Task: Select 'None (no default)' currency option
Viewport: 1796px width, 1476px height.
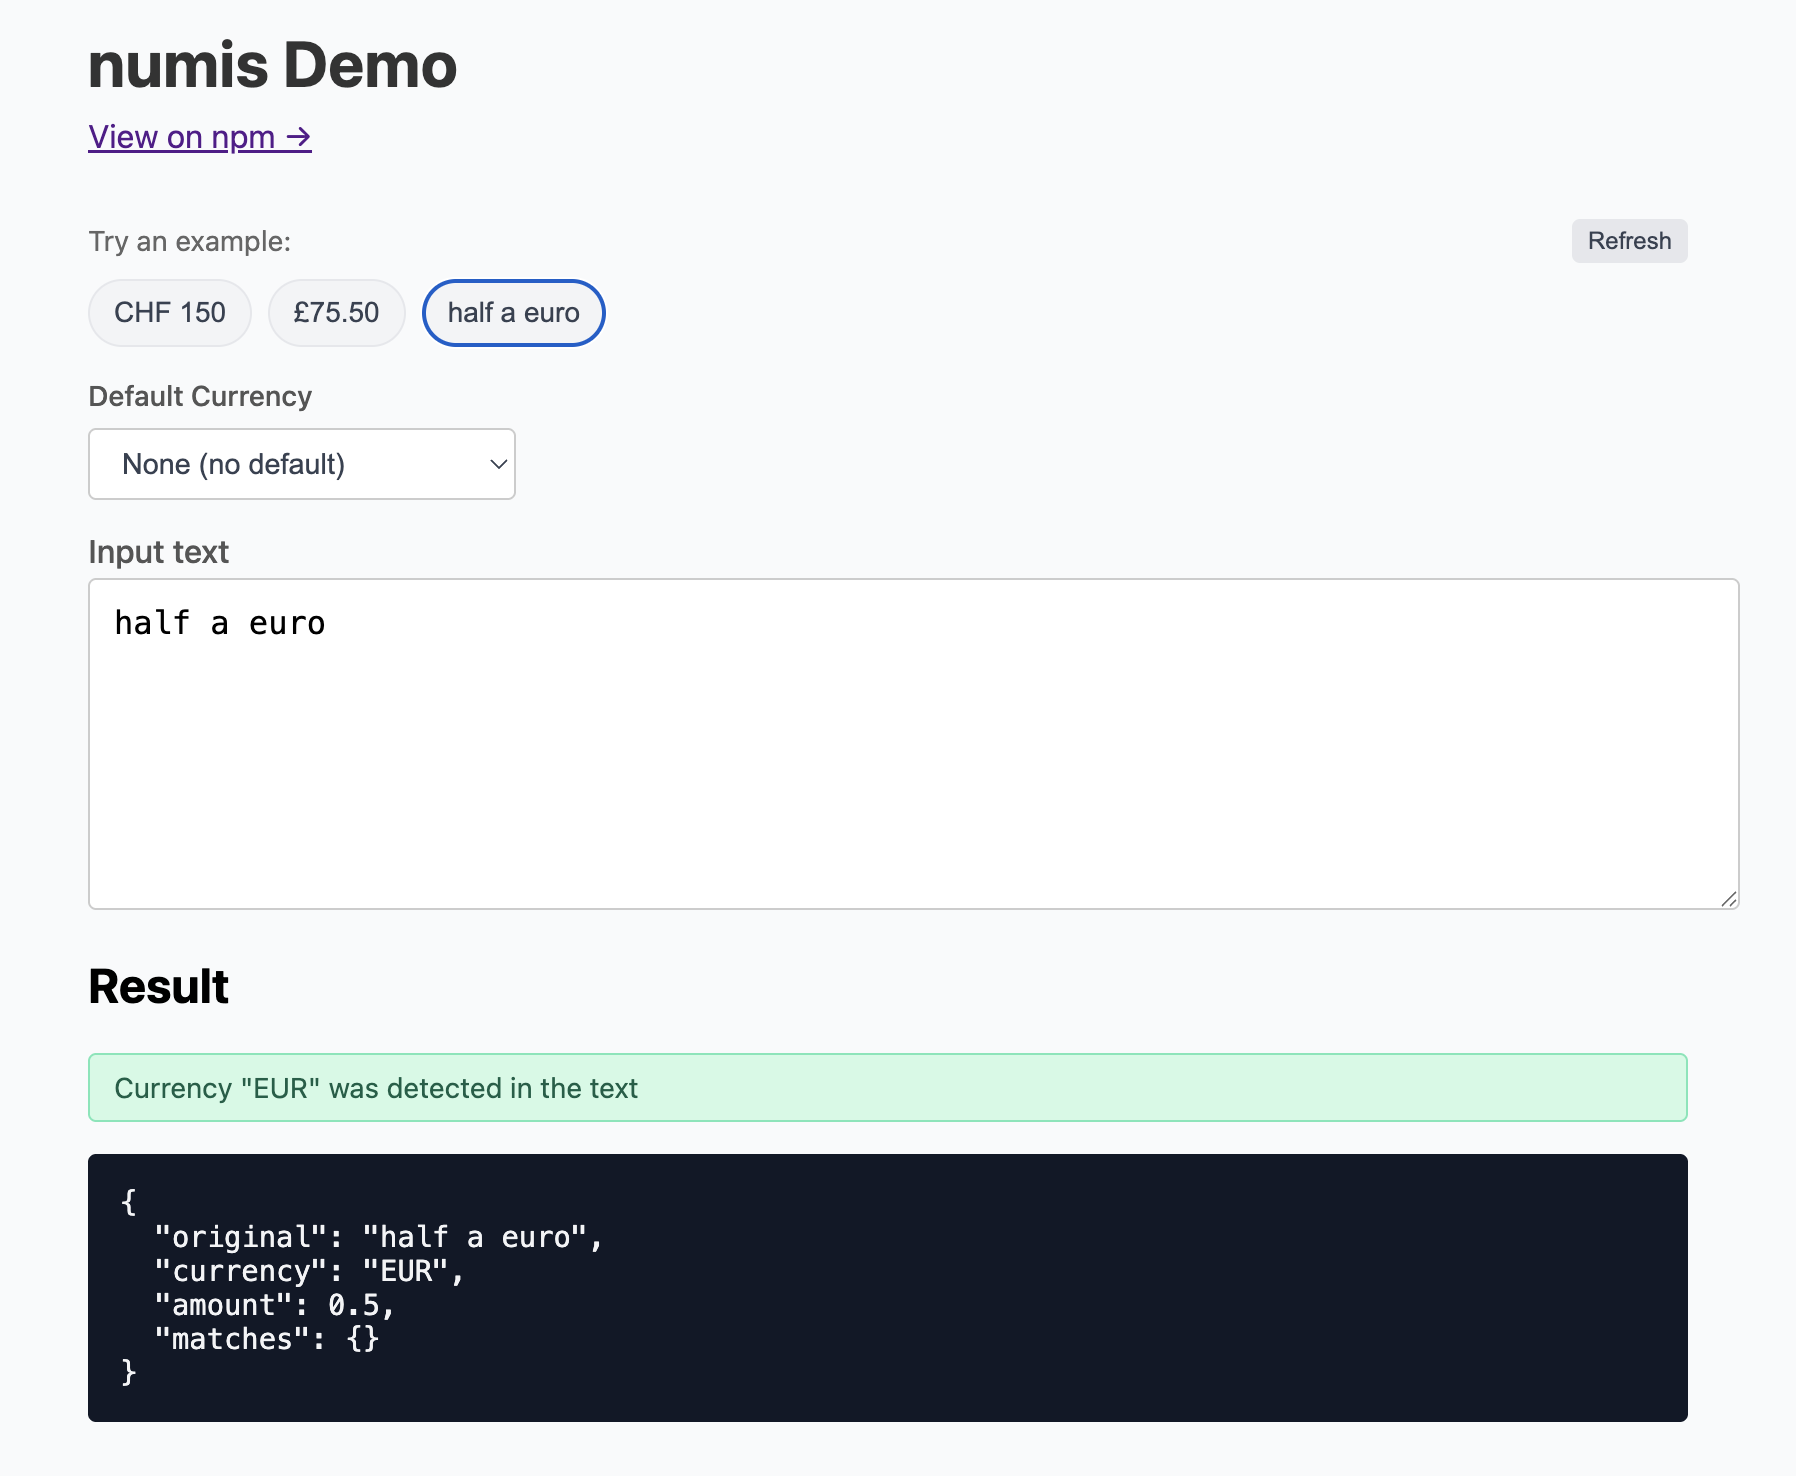Action: (233, 463)
